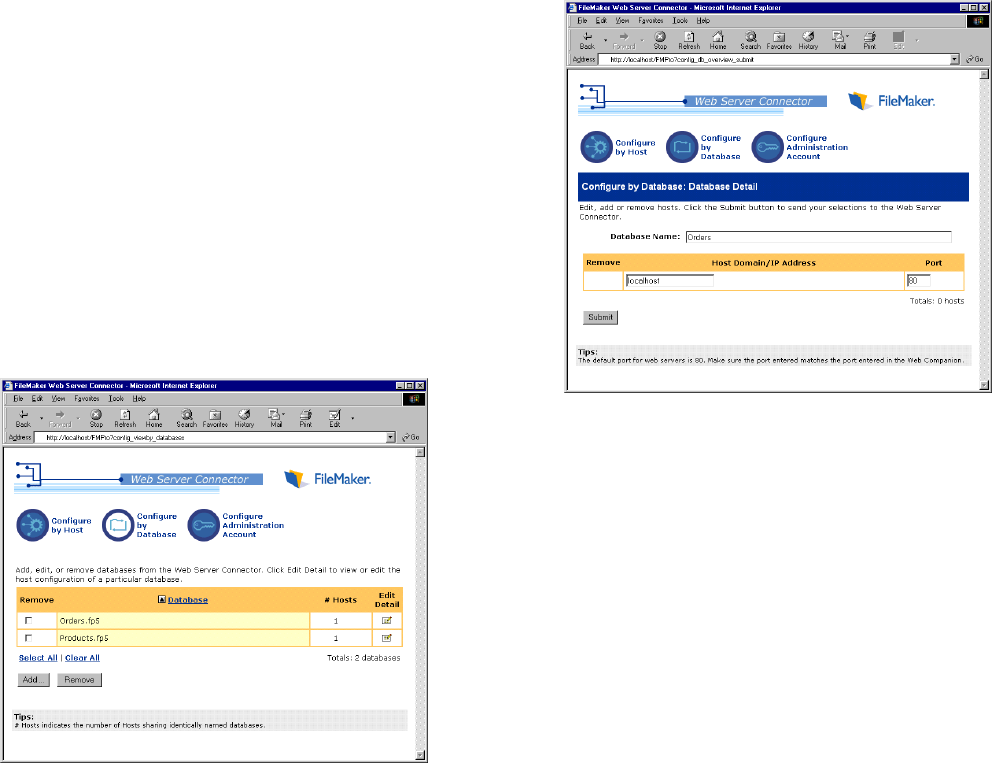Click Stop icon in database list window

96,418
